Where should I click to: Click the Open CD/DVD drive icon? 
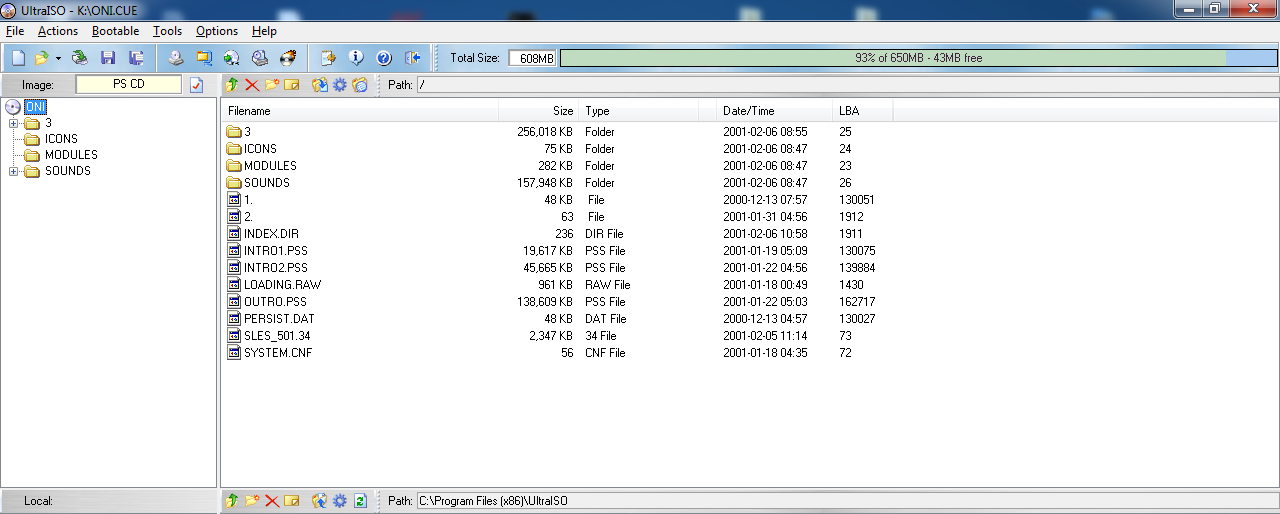[x=79, y=58]
